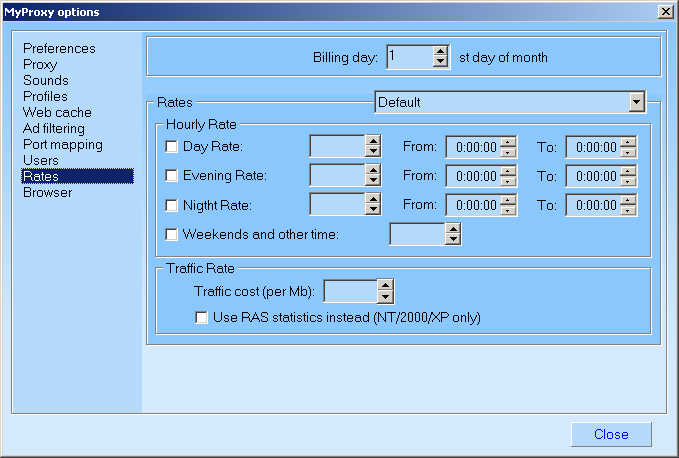Increase the Evening Rate amount
Image resolution: width=679 pixels, height=458 pixels.
[x=372, y=170]
